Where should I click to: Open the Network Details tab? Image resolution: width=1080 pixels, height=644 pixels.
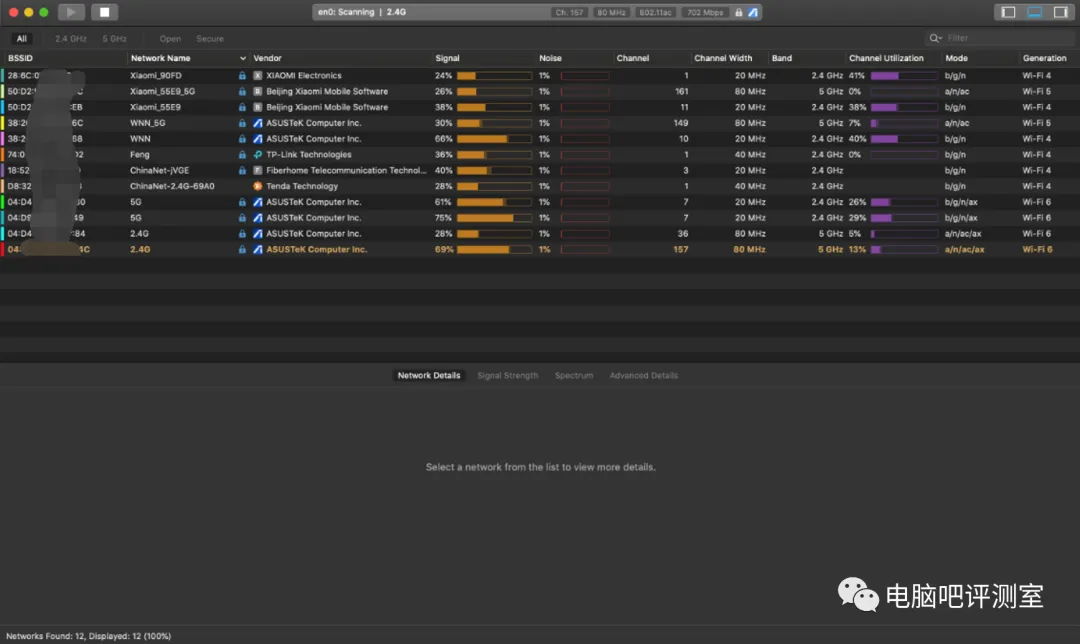(x=429, y=375)
